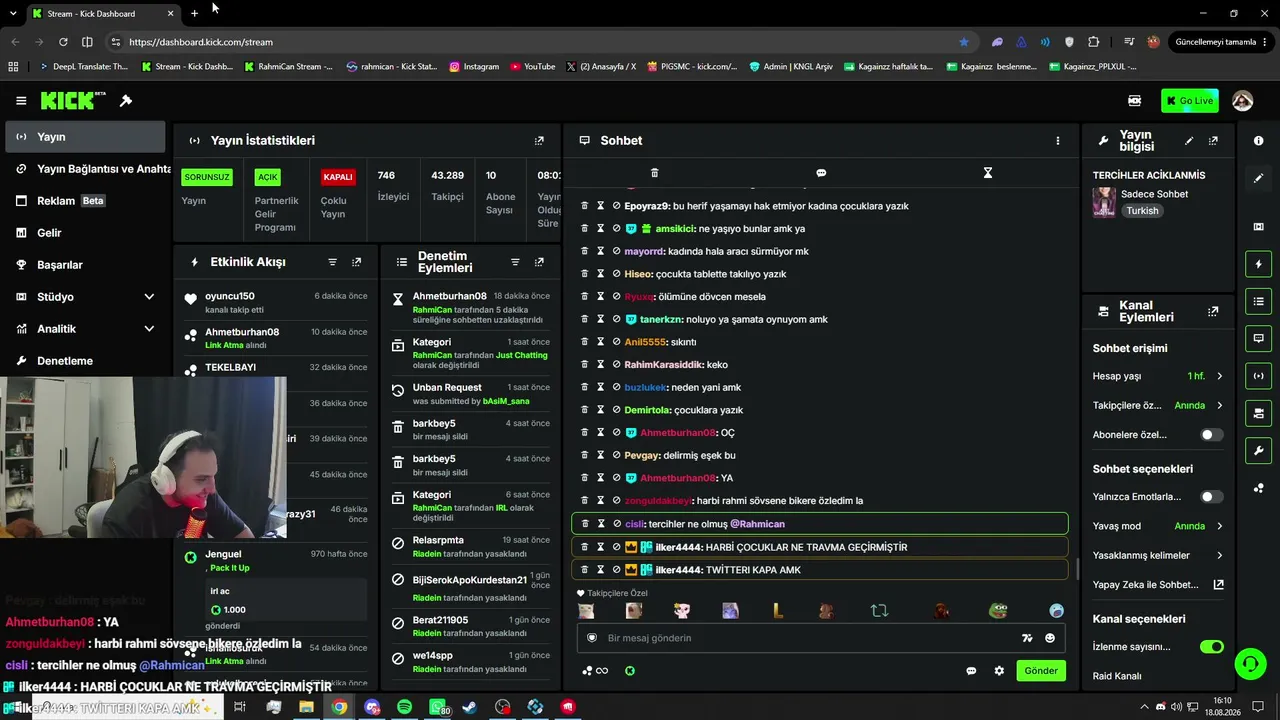Open the hamburger menu beside the Kick logo
Screen dimensions: 1280x720
tap(21, 101)
